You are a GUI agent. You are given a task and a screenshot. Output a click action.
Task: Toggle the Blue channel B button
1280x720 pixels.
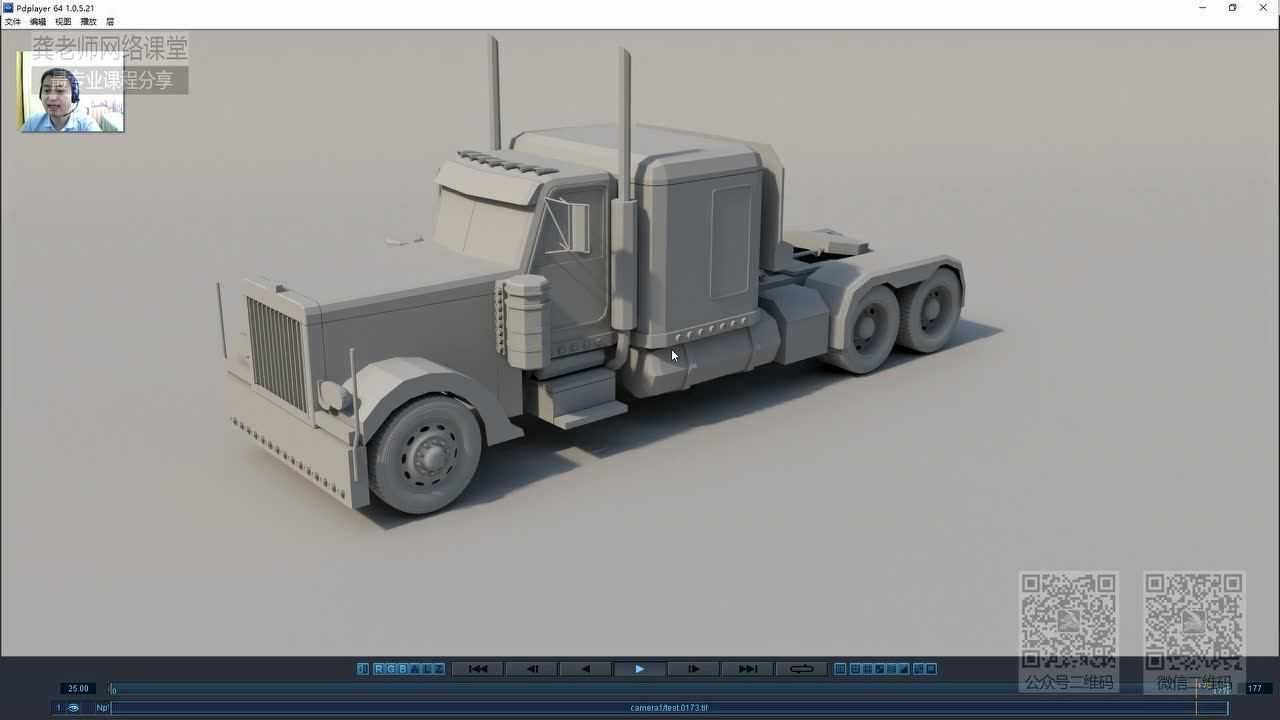[x=403, y=669]
